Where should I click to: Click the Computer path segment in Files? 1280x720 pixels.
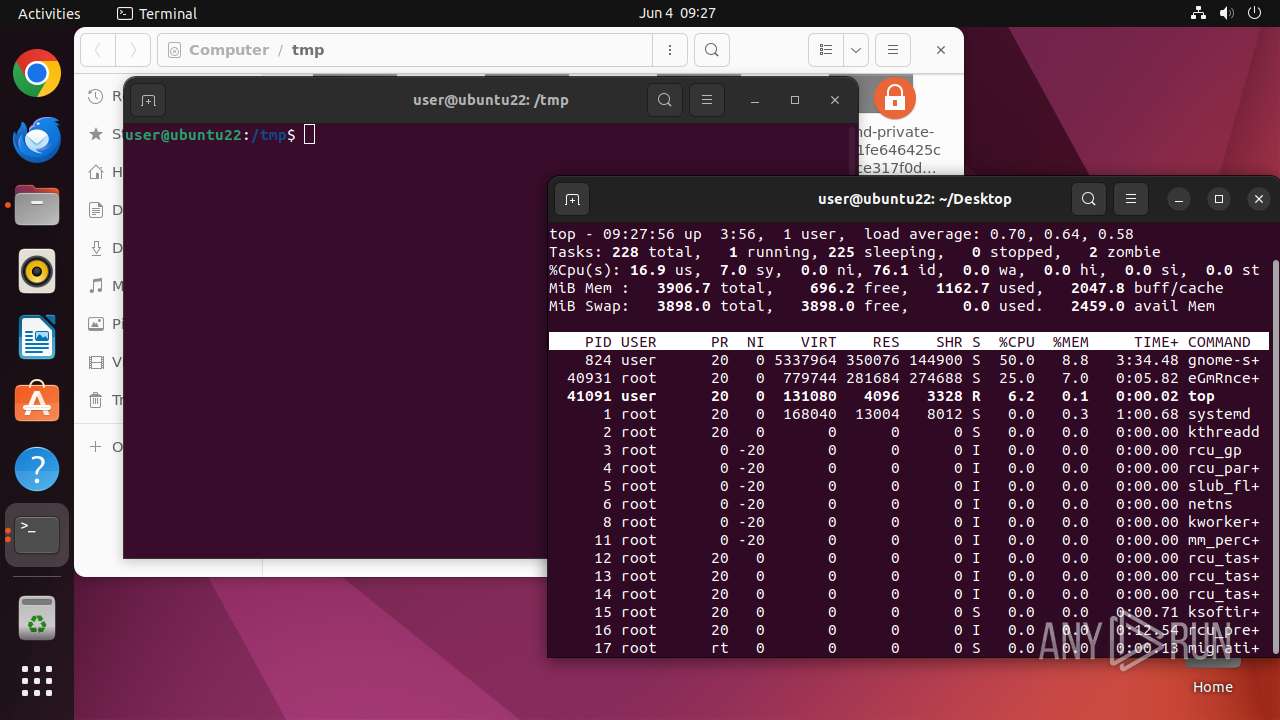(229, 50)
